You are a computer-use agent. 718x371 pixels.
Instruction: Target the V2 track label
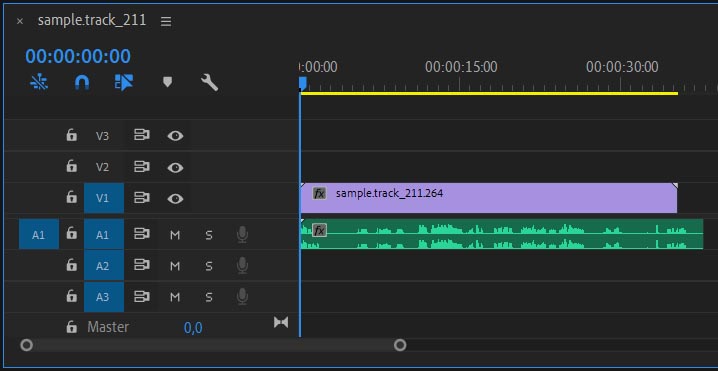103,167
